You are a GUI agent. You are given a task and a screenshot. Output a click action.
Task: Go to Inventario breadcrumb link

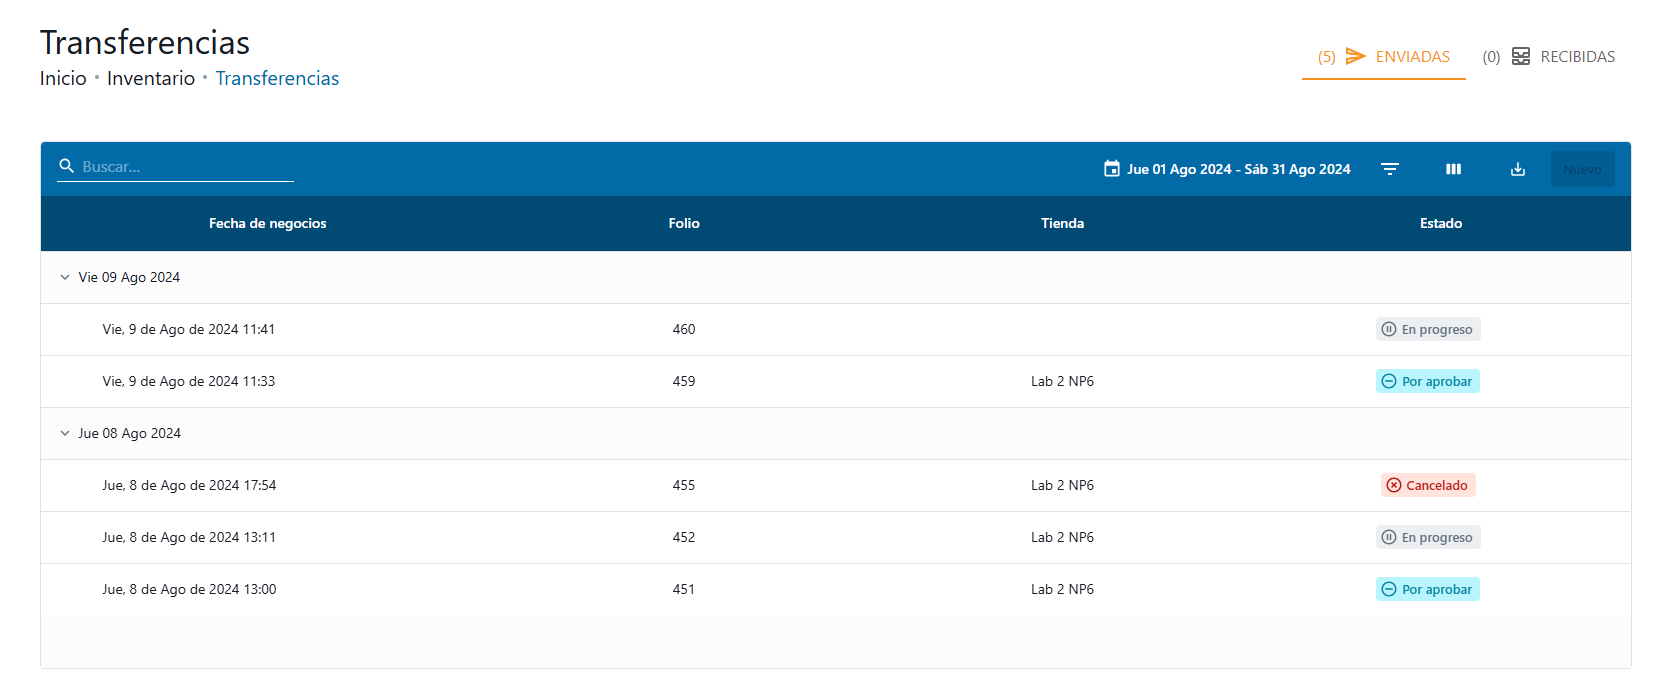[151, 78]
